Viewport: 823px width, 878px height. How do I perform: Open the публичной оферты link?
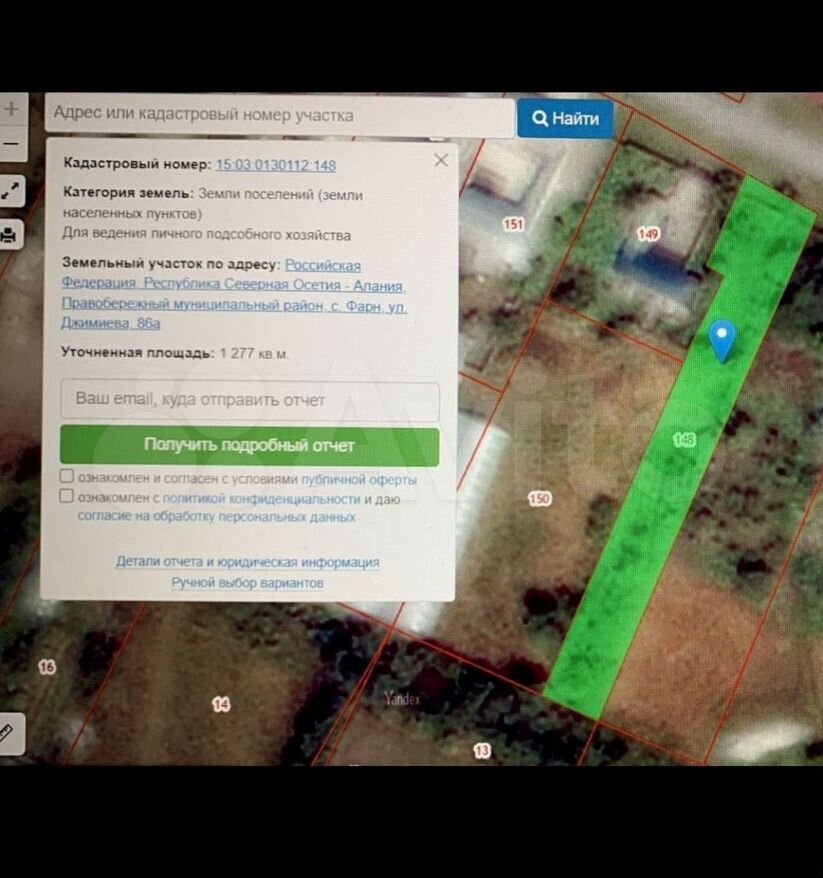[x=359, y=479]
